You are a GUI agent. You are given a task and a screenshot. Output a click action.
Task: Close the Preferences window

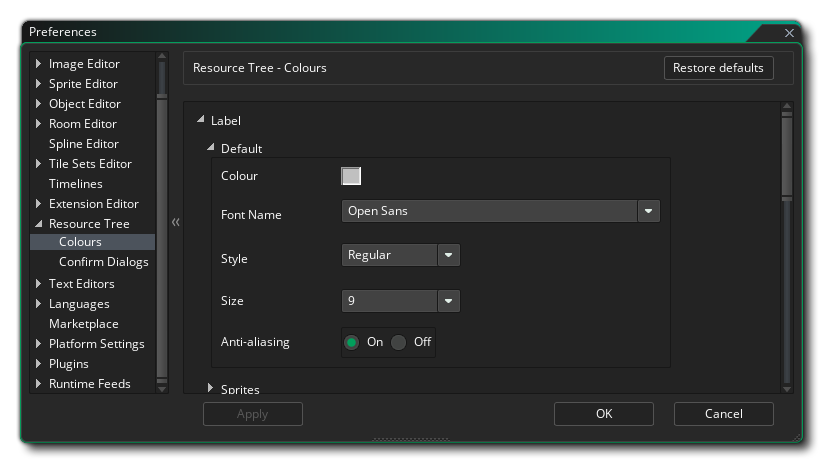(x=788, y=33)
